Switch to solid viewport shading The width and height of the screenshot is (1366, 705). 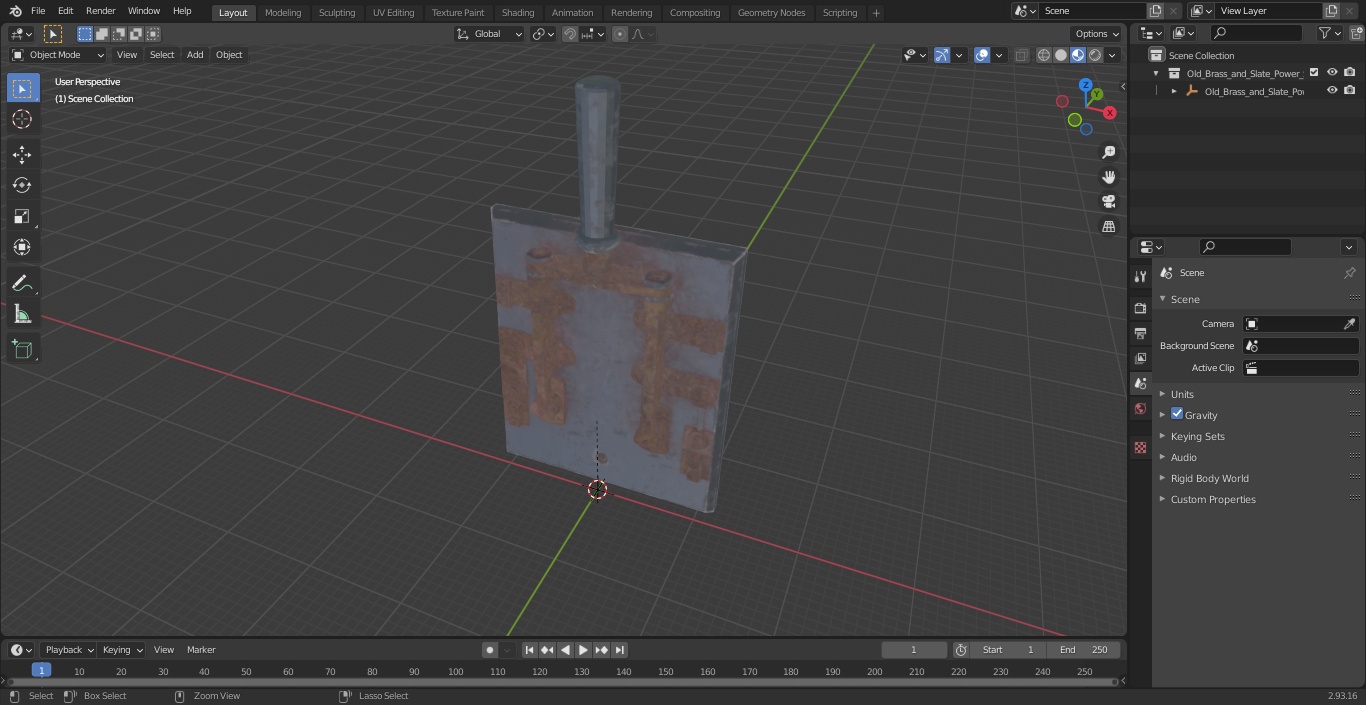(x=1060, y=55)
